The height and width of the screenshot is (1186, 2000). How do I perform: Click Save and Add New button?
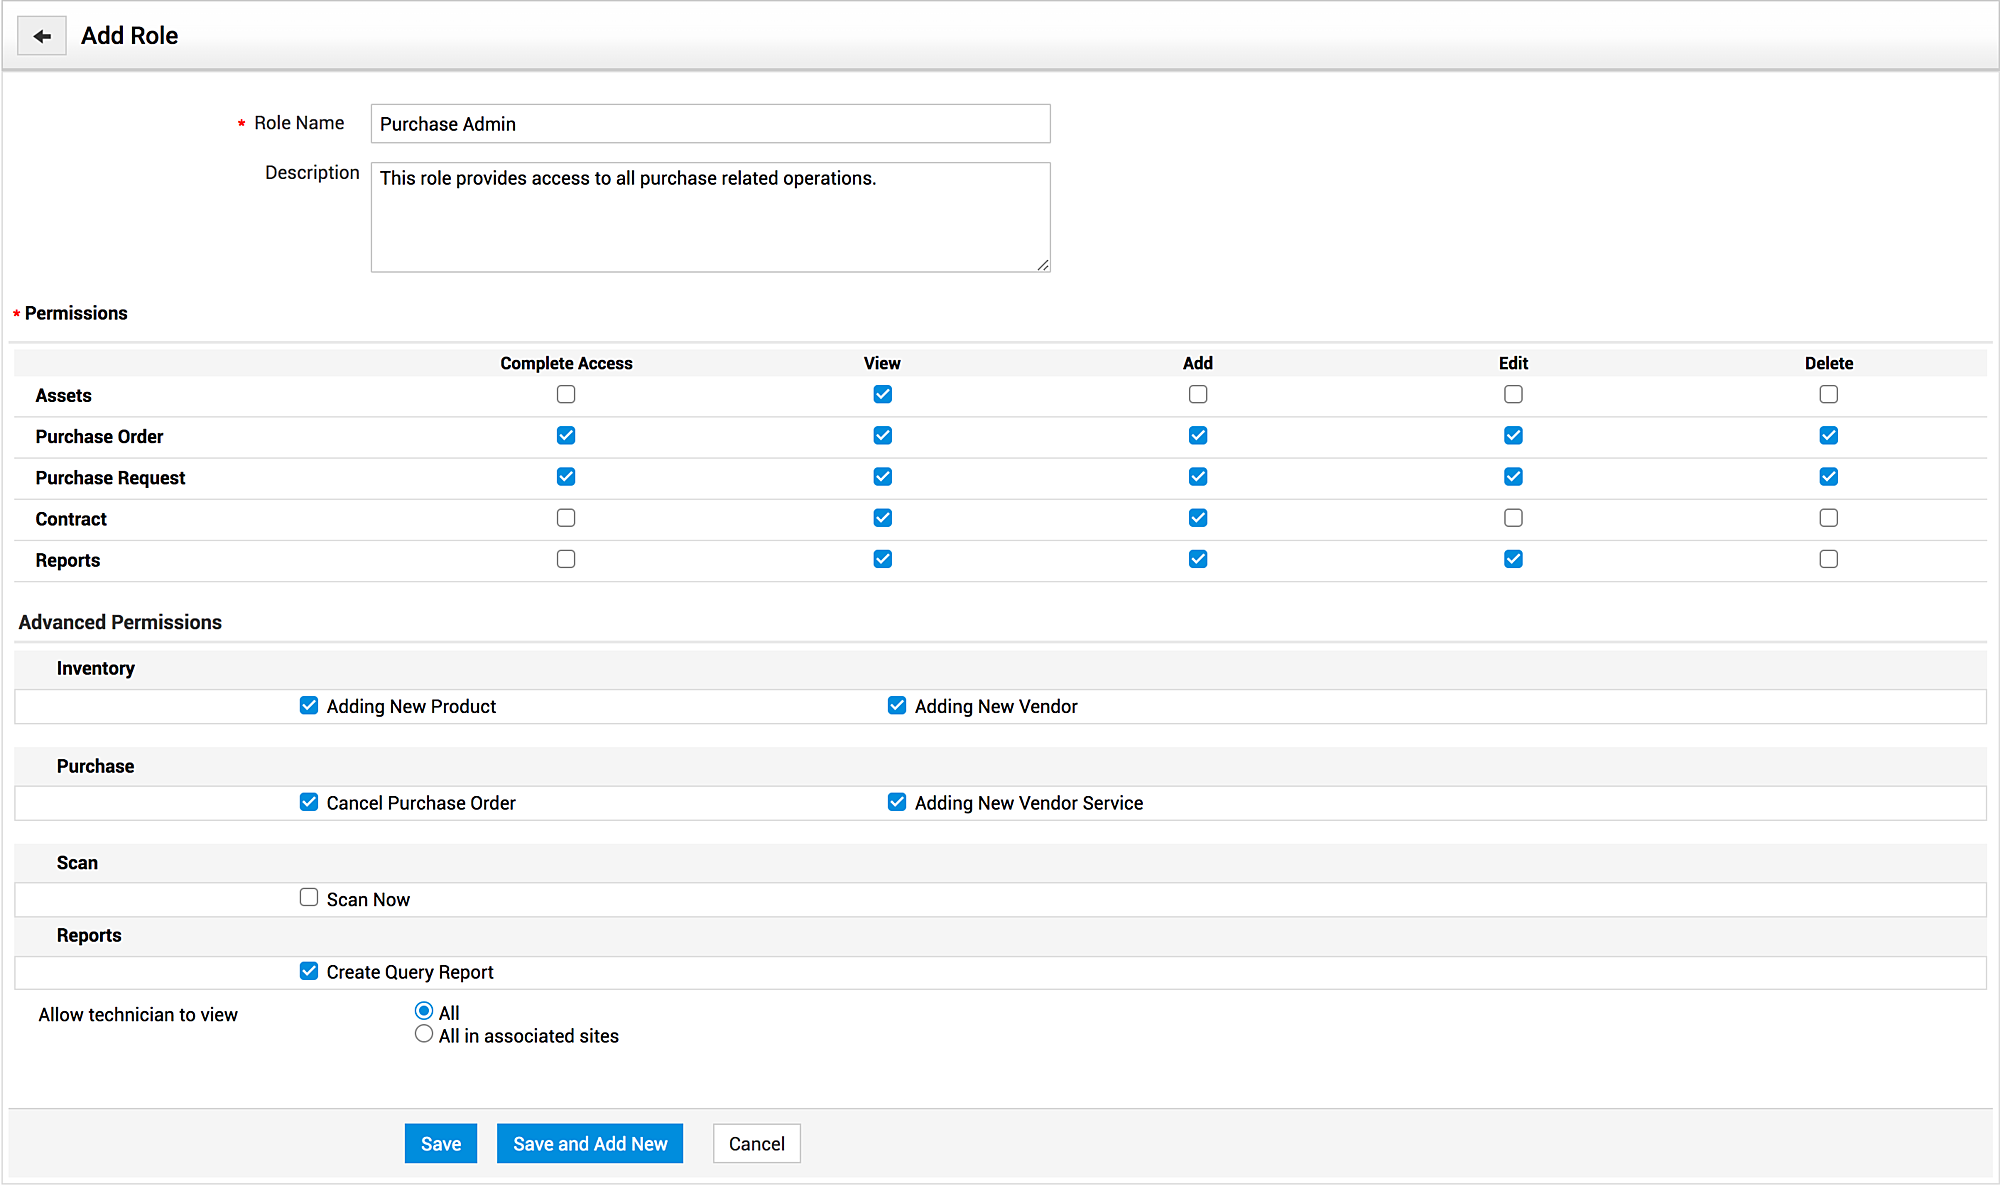click(589, 1143)
